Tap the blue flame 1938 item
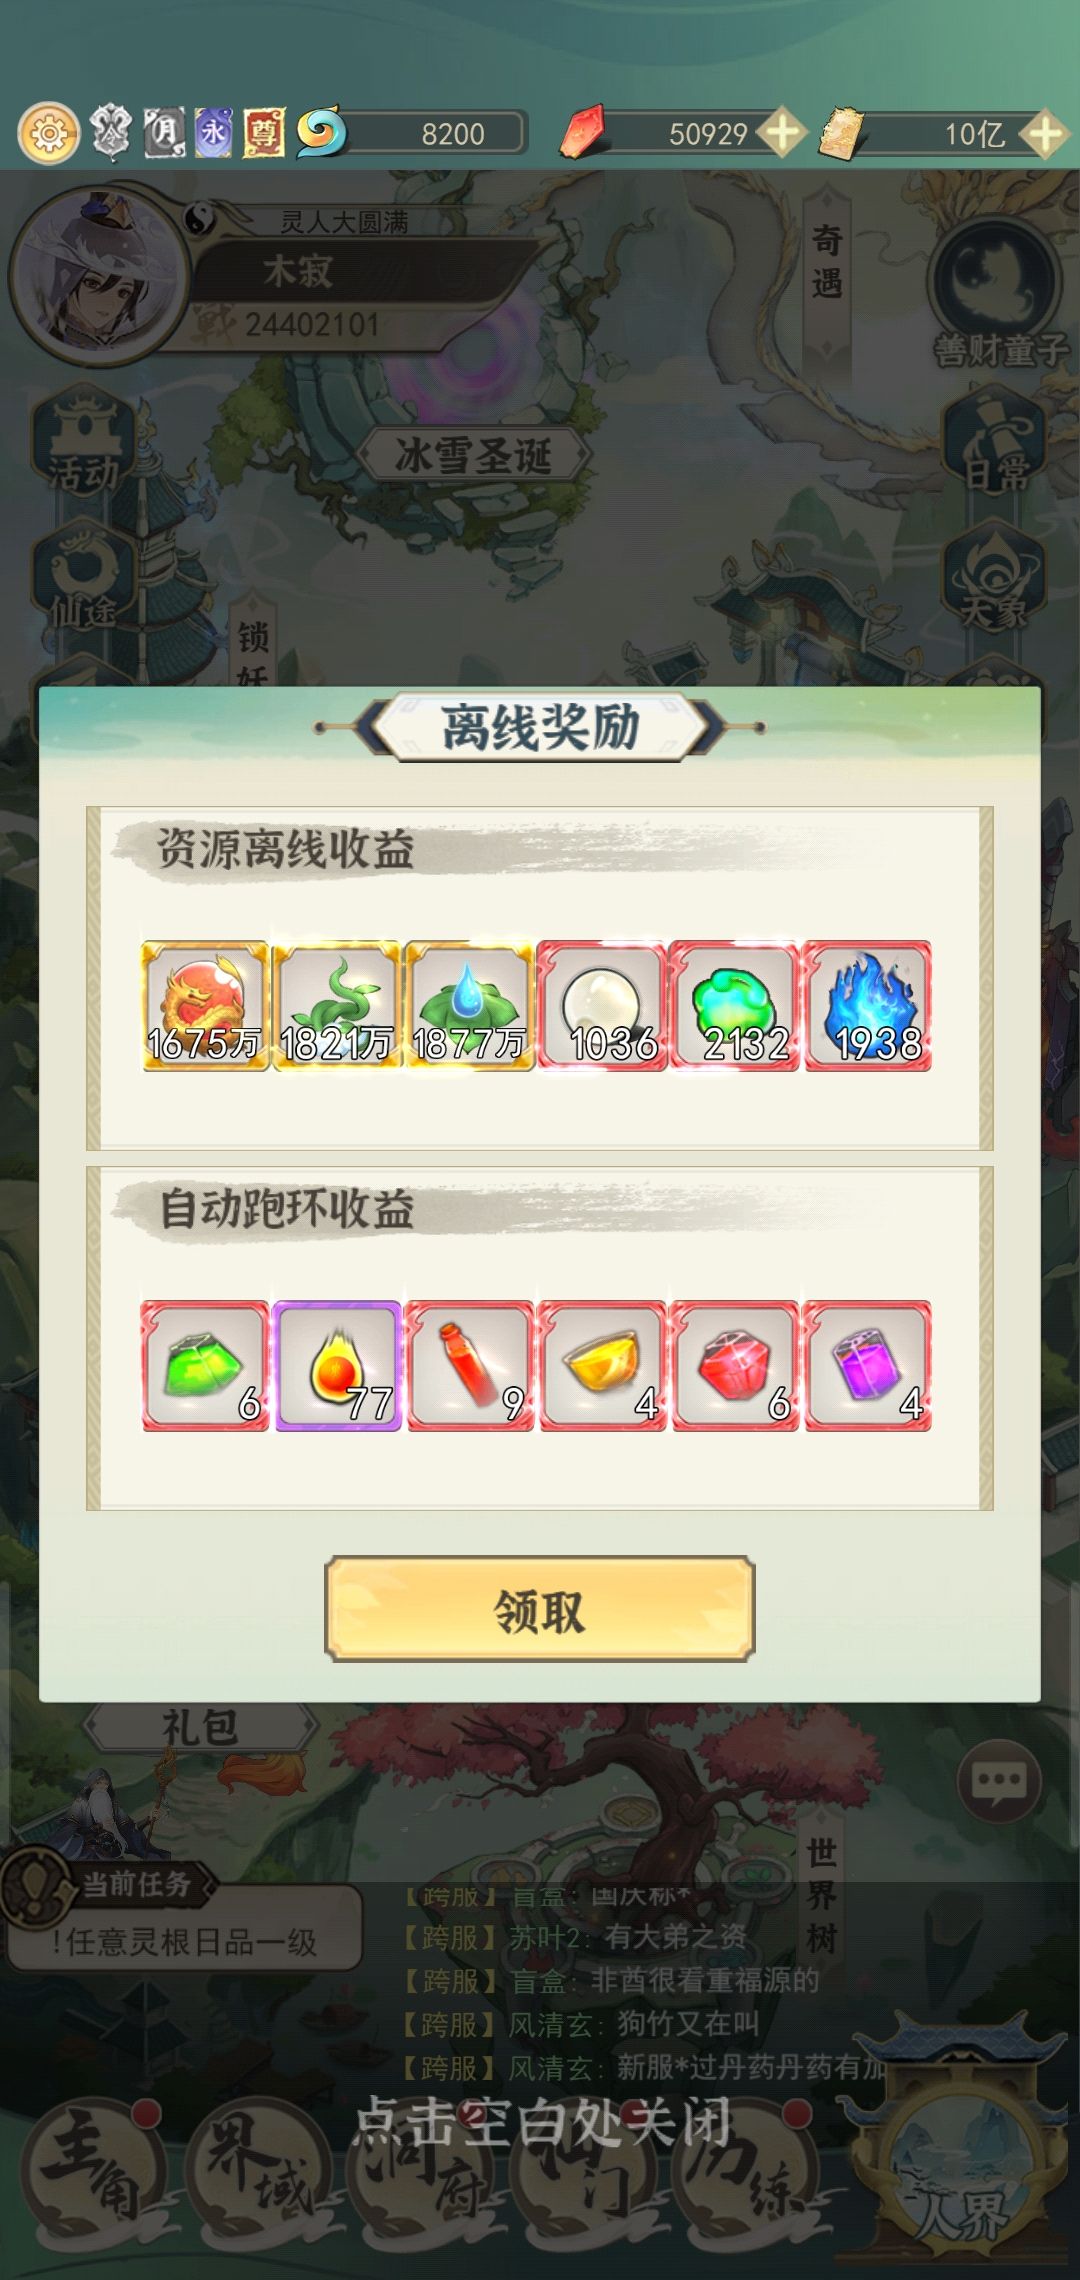This screenshot has height=2280, width=1080. (x=868, y=1006)
